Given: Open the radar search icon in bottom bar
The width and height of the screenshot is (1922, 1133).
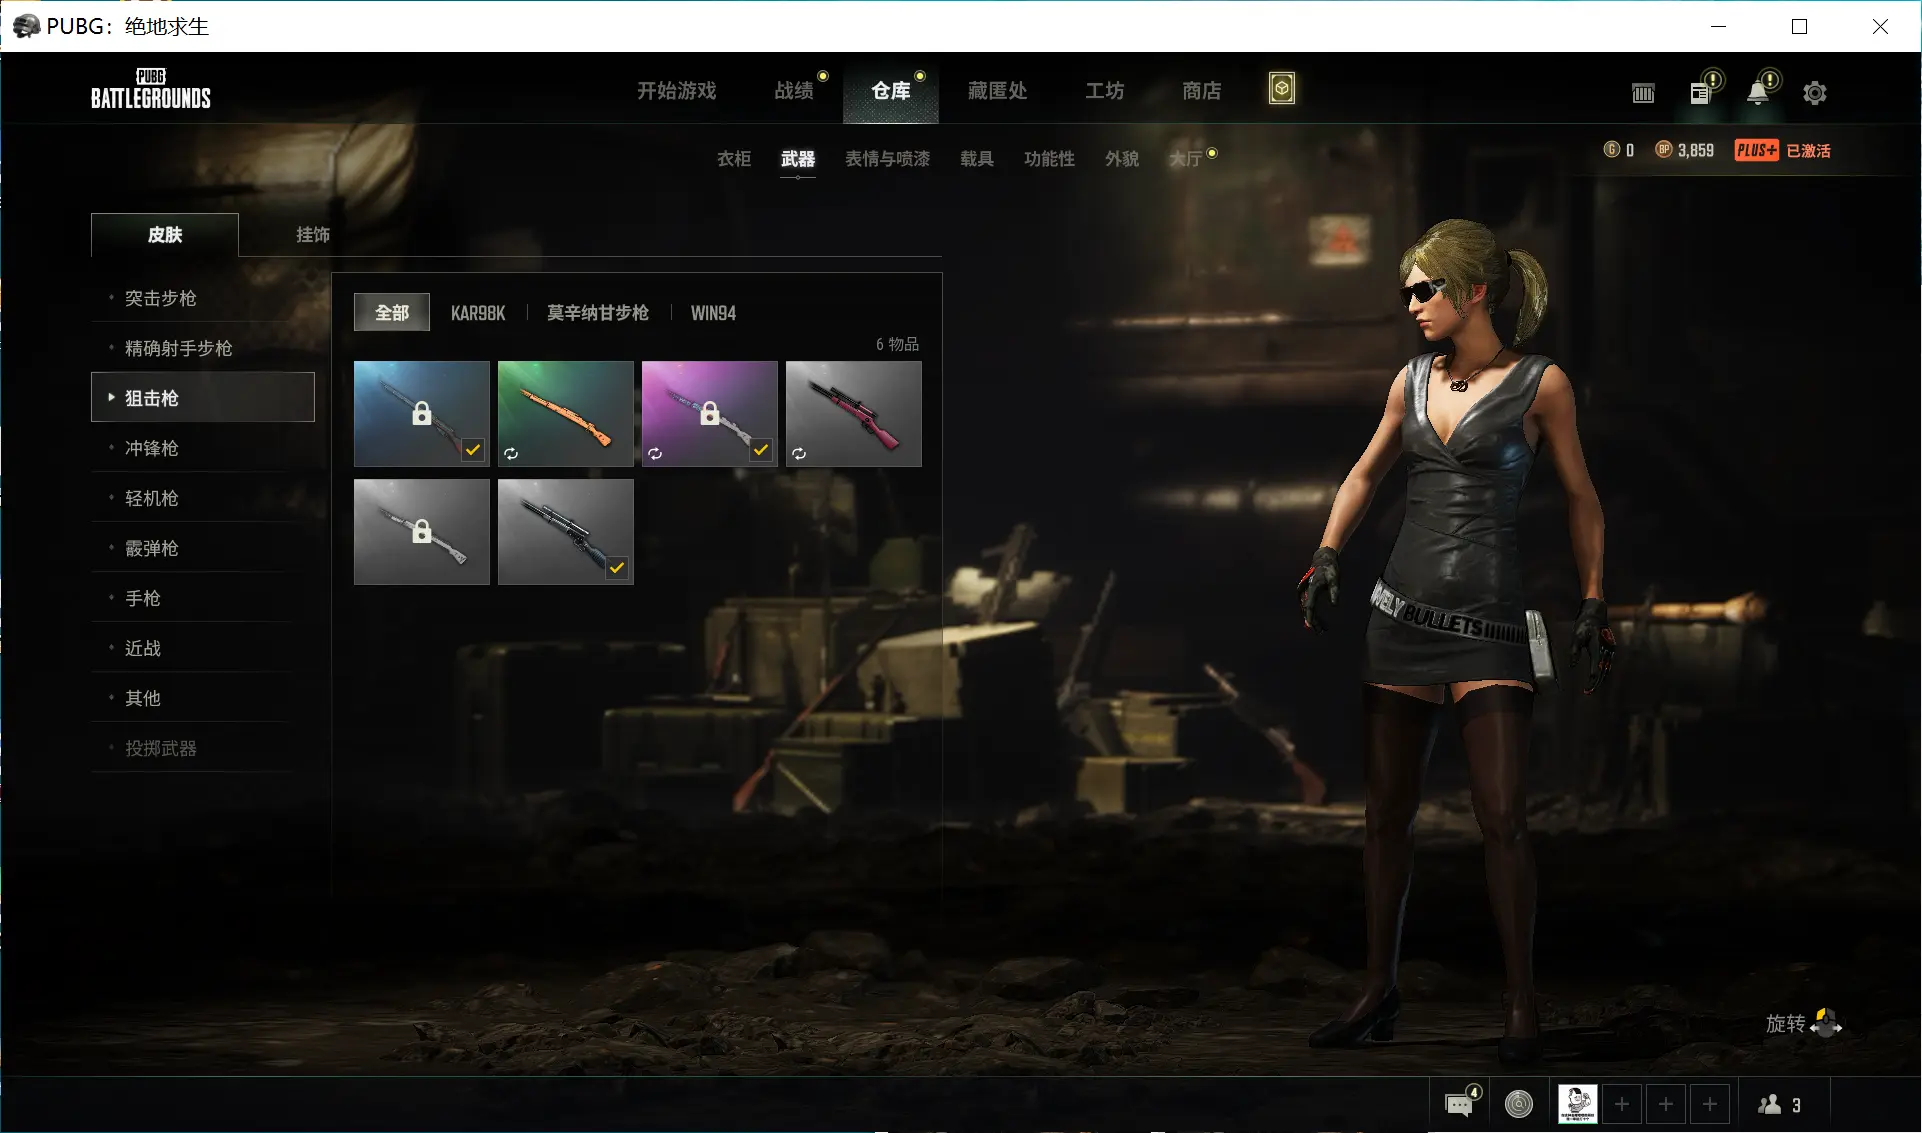Looking at the screenshot, I should [x=1519, y=1104].
